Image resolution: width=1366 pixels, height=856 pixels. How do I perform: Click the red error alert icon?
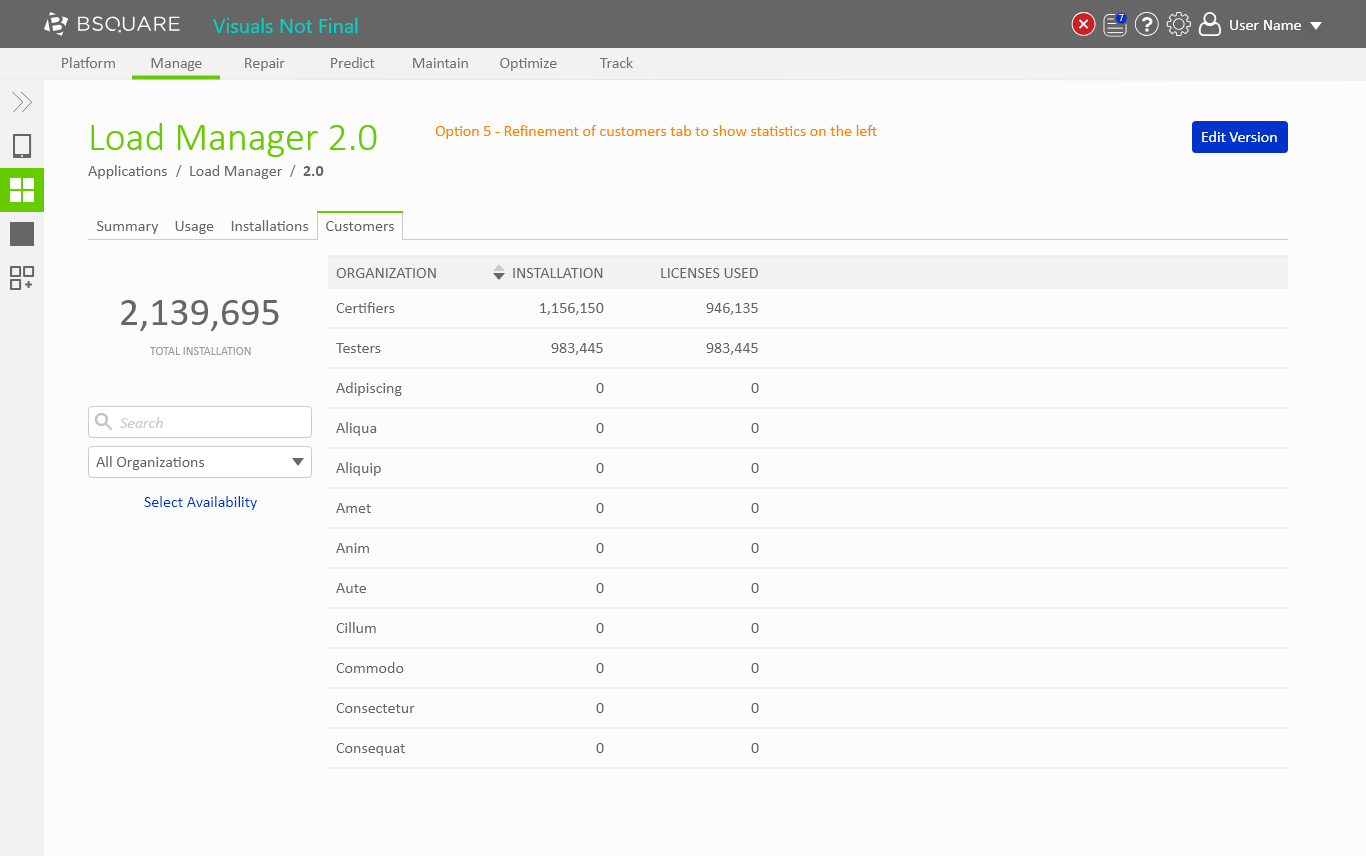point(1083,25)
